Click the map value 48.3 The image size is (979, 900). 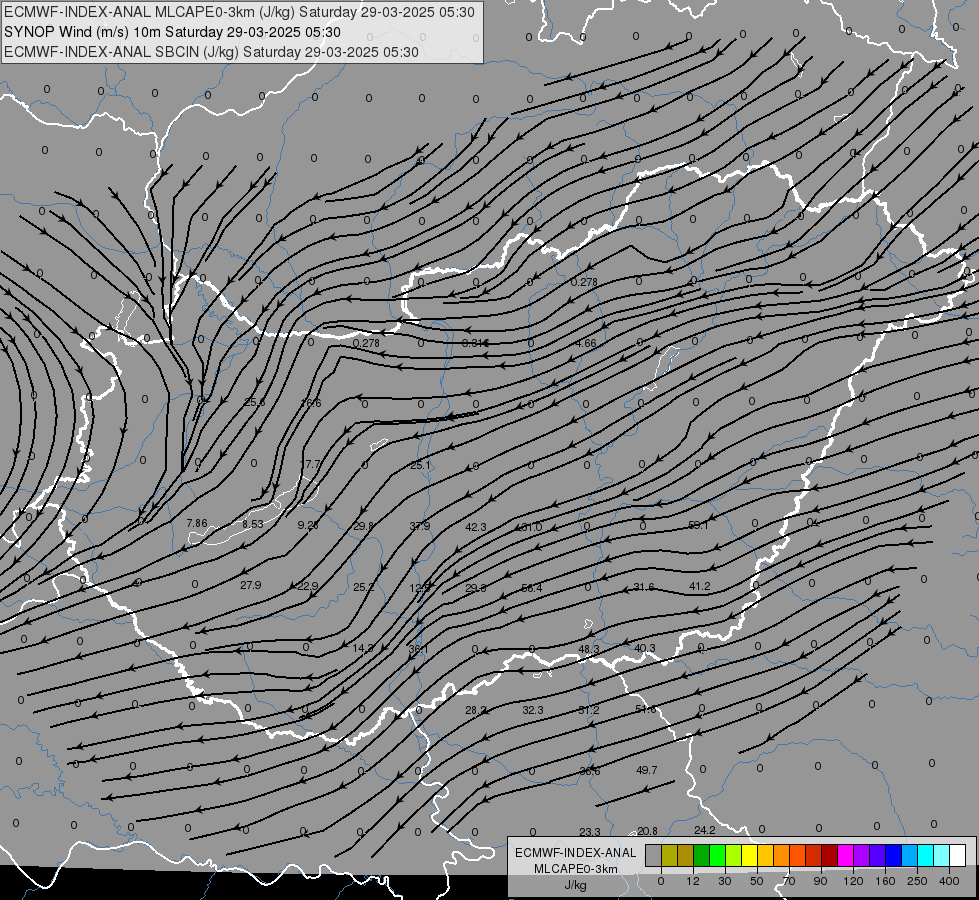[x=589, y=649]
